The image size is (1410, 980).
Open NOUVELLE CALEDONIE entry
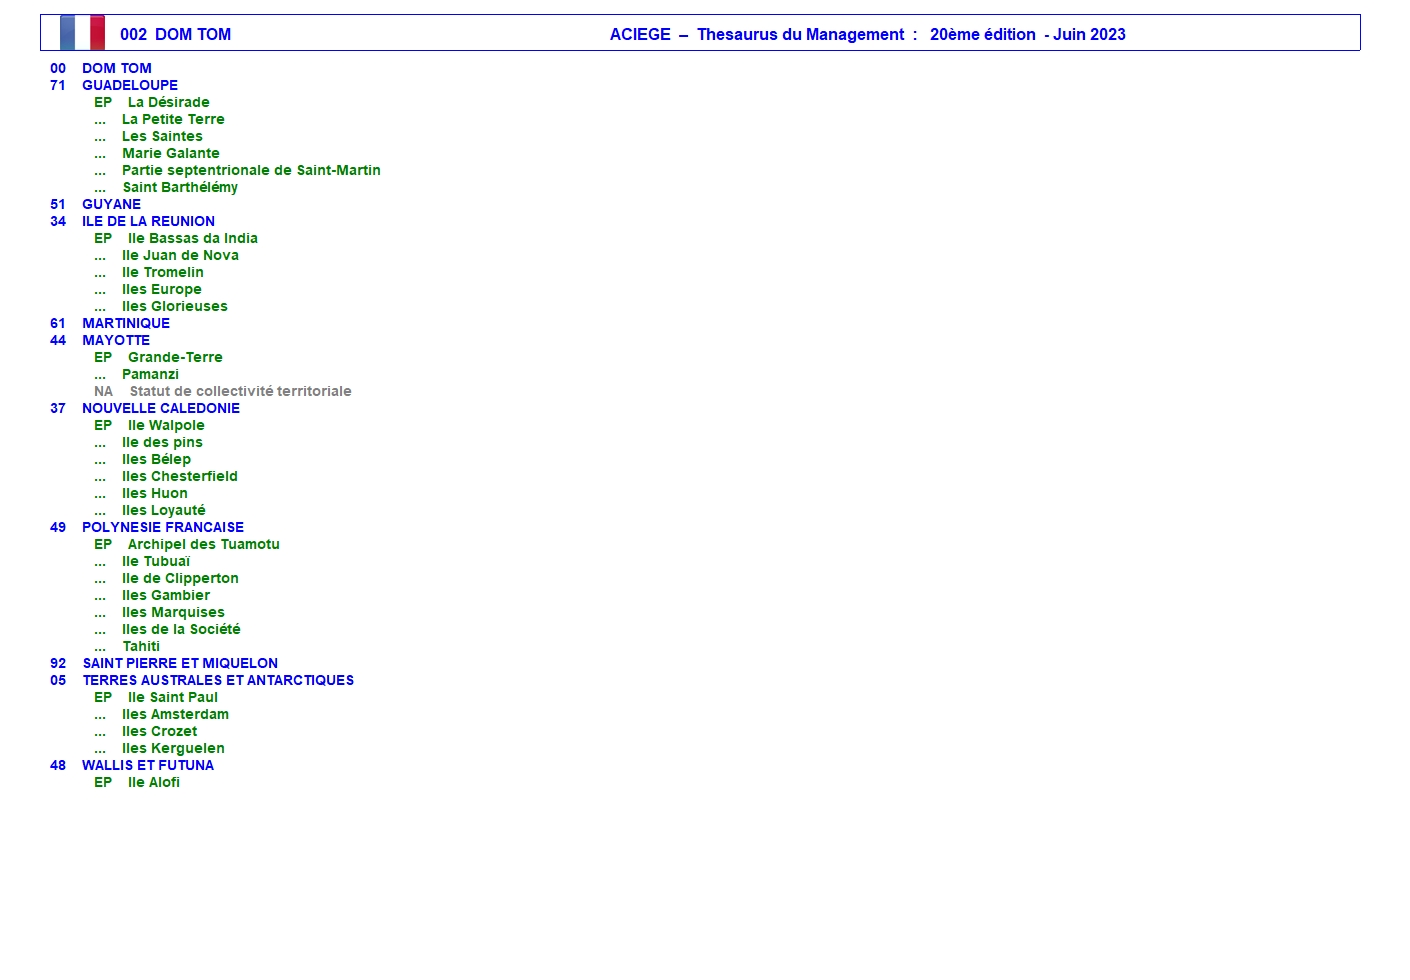(161, 408)
